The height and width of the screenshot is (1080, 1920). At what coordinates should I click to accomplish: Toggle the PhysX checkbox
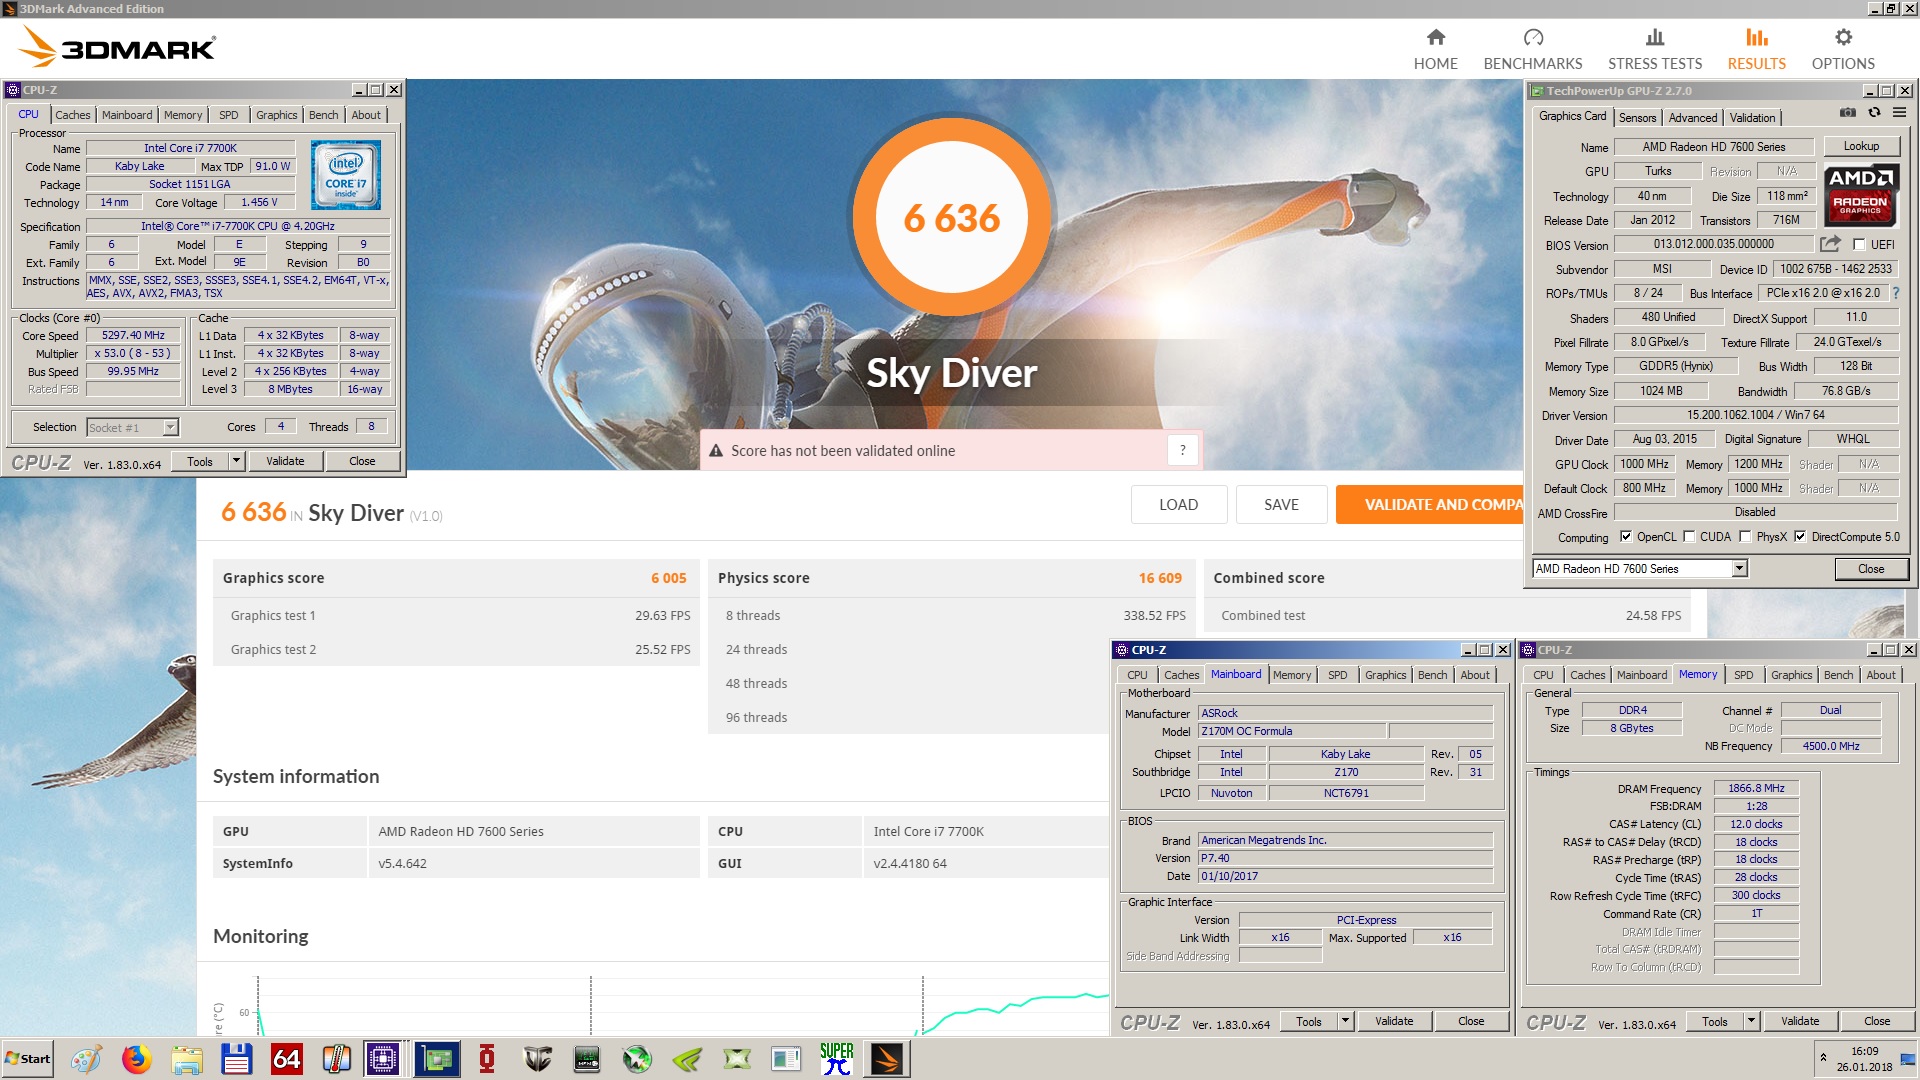pyautogui.click(x=1745, y=537)
